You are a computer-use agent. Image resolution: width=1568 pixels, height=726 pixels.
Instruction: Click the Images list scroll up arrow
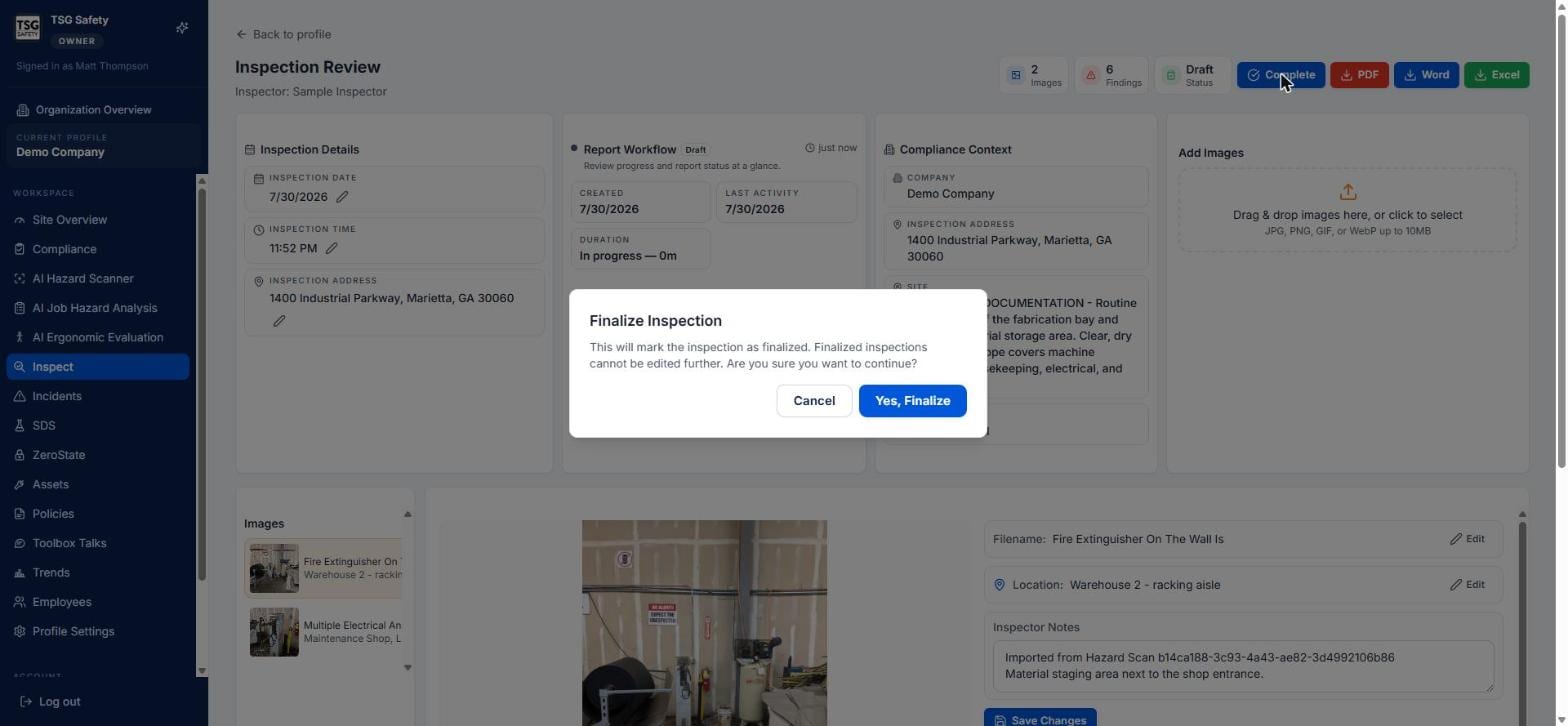pos(407,514)
